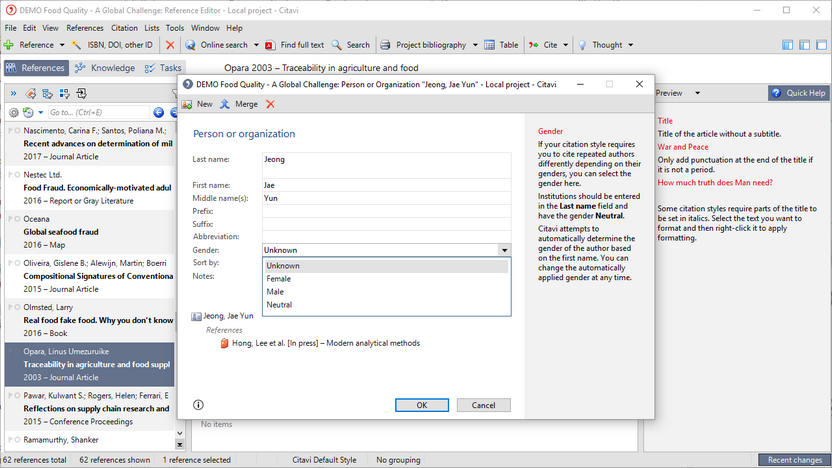
Task: Click the Last name field containing Jeong
Action: coord(386,165)
